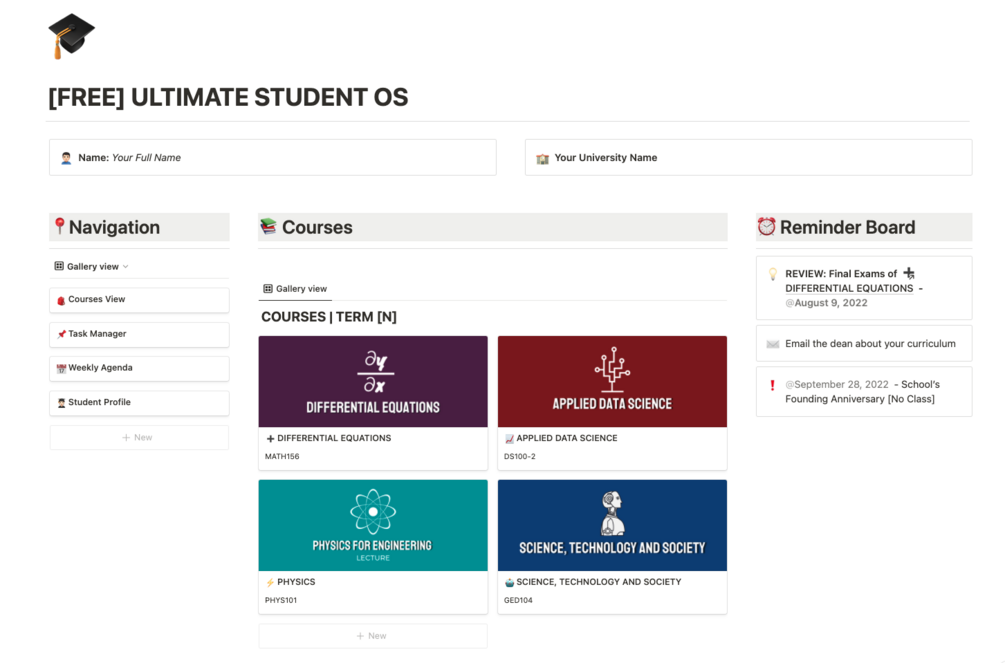The width and height of the screenshot is (1005, 663).
Task: Click the COURSES | TERM [N] heading
Action: tap(329, 317)
